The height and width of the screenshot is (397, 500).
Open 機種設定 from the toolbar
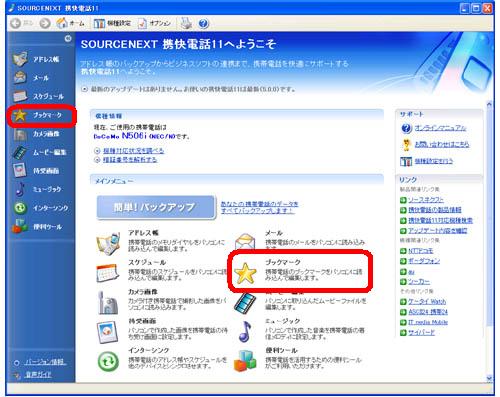(x=112, y=23)
